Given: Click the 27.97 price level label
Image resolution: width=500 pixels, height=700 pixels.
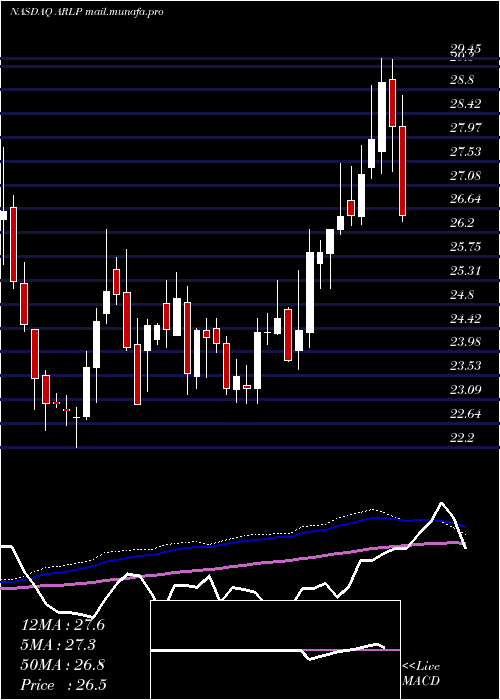Looking at the screenshot, I should click(x=465, y=128).
